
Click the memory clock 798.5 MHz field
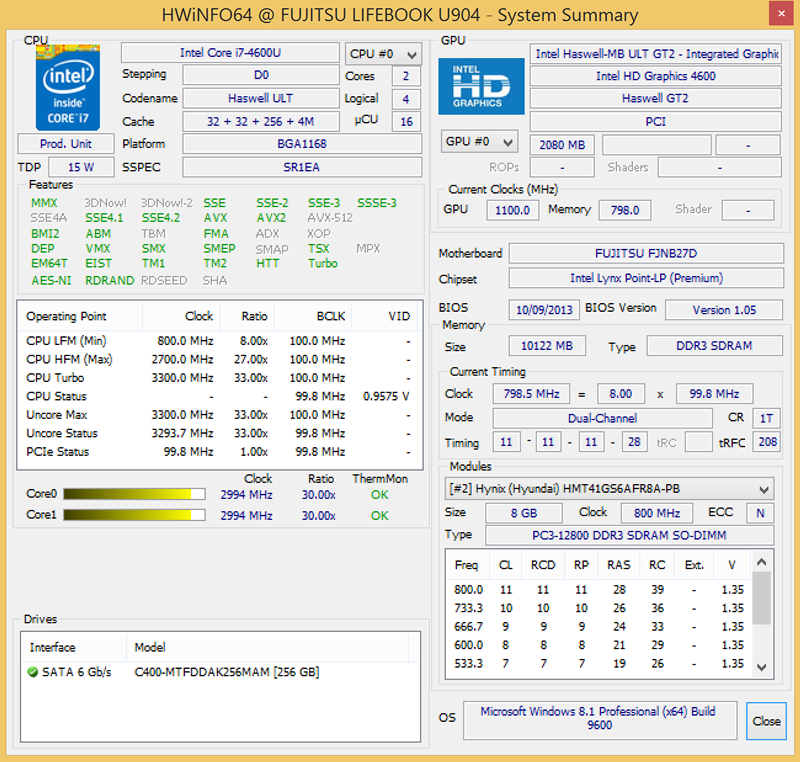(x=531, y=394)
